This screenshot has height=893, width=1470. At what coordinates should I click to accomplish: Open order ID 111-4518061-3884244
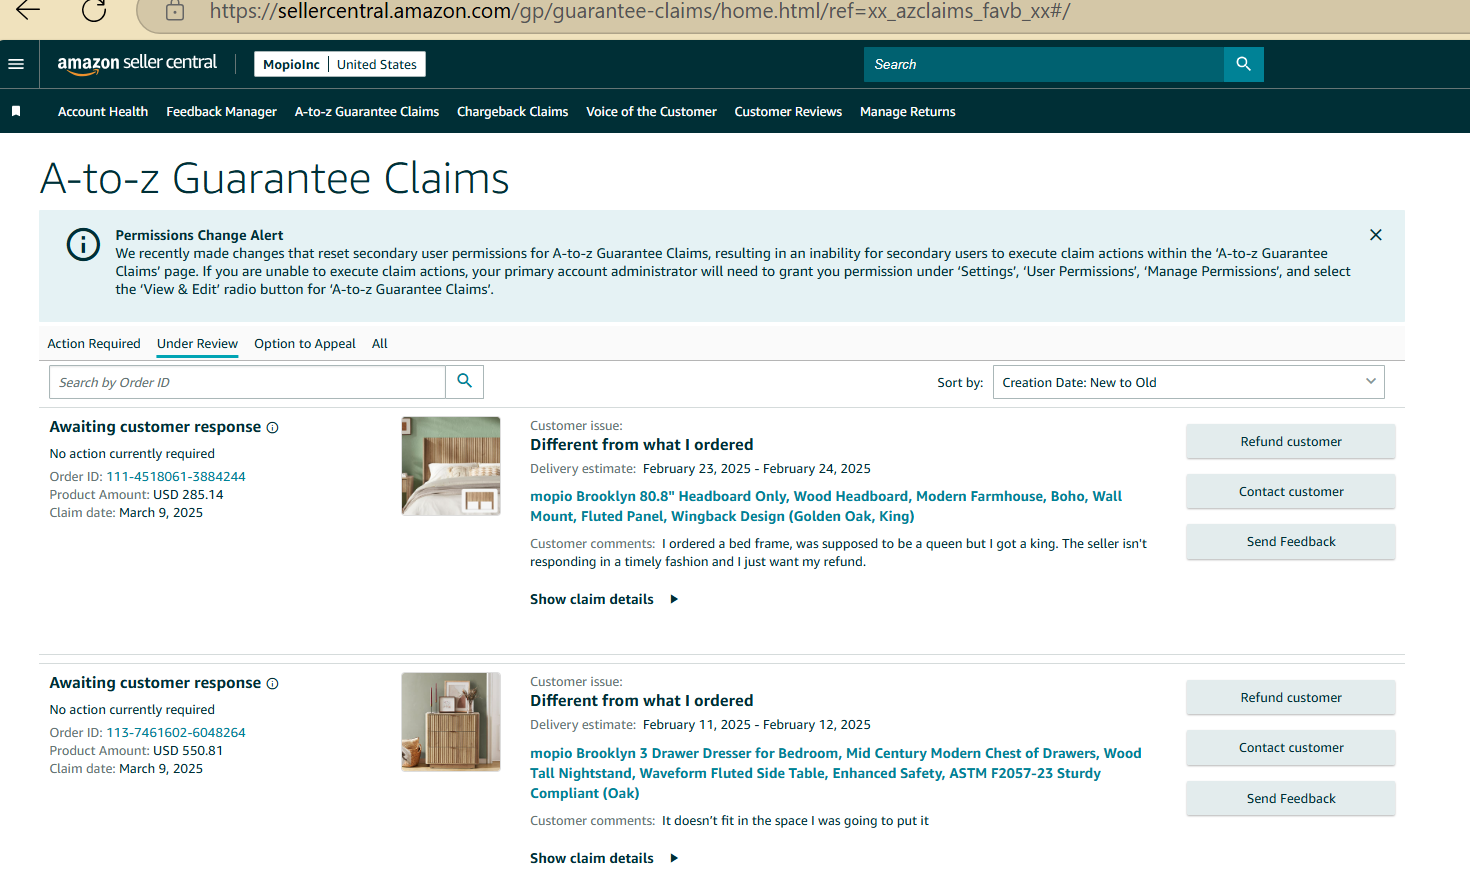coord(176,476)
